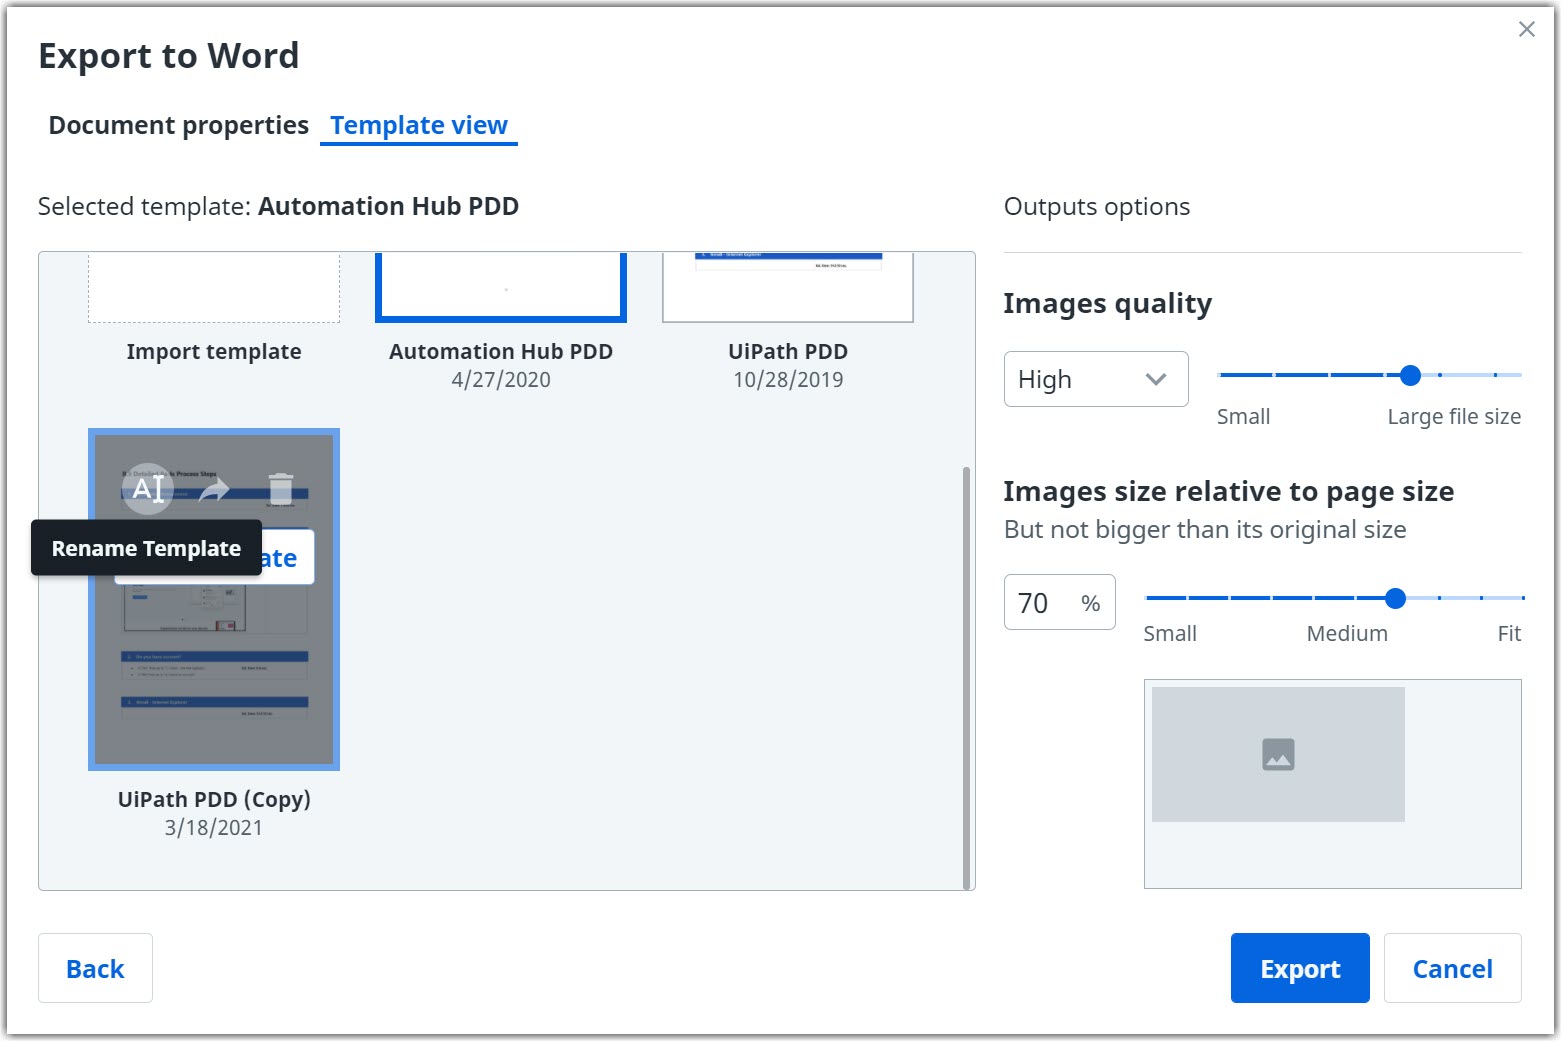
Task: Click the UiPath PDD (Copy) template name
Action: click(x=214, y=799)
